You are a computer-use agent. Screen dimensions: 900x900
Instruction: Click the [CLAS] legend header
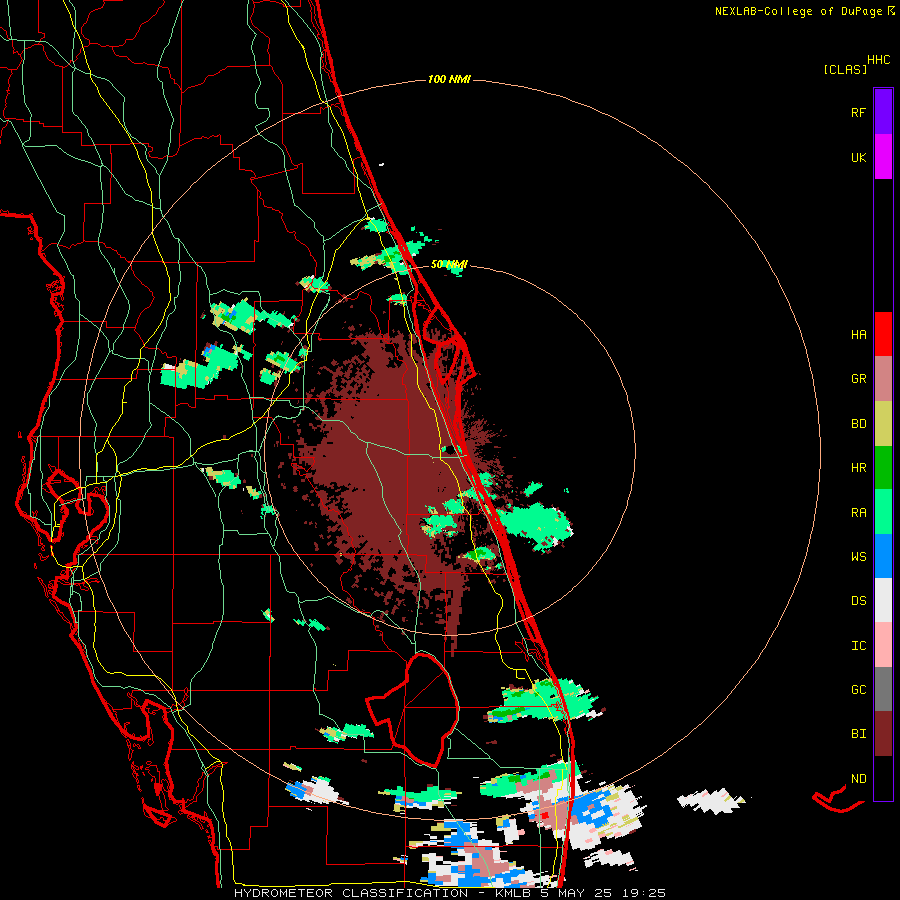tap(845, 70)
